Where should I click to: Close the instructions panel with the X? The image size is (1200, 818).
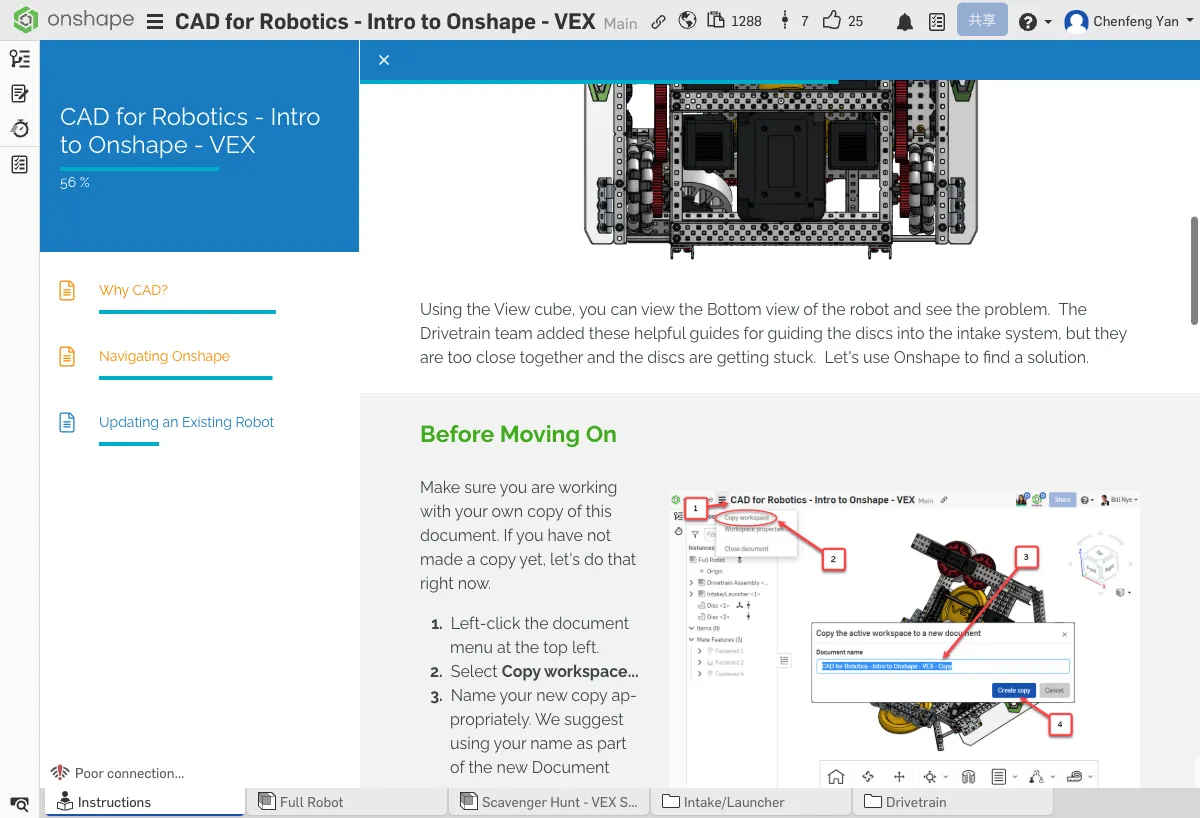tap(384, 60)
